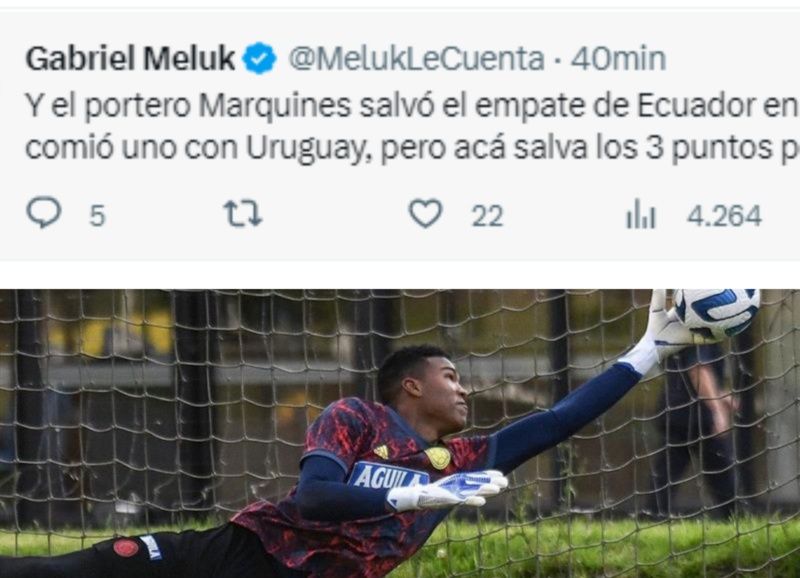Open the view analytics bar chart icon

click(x=641, y=214)
